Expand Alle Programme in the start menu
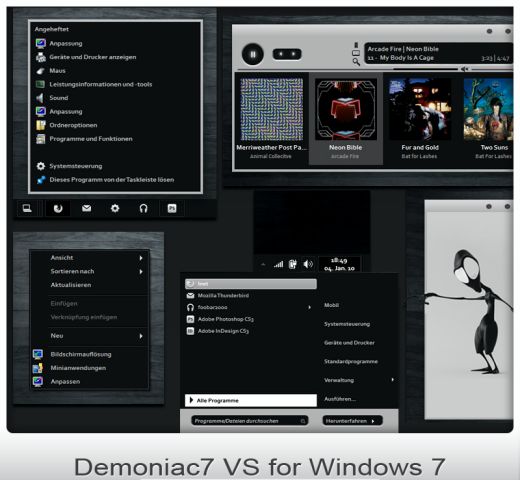The image size is (520, 480). click(x=251, y=400)
